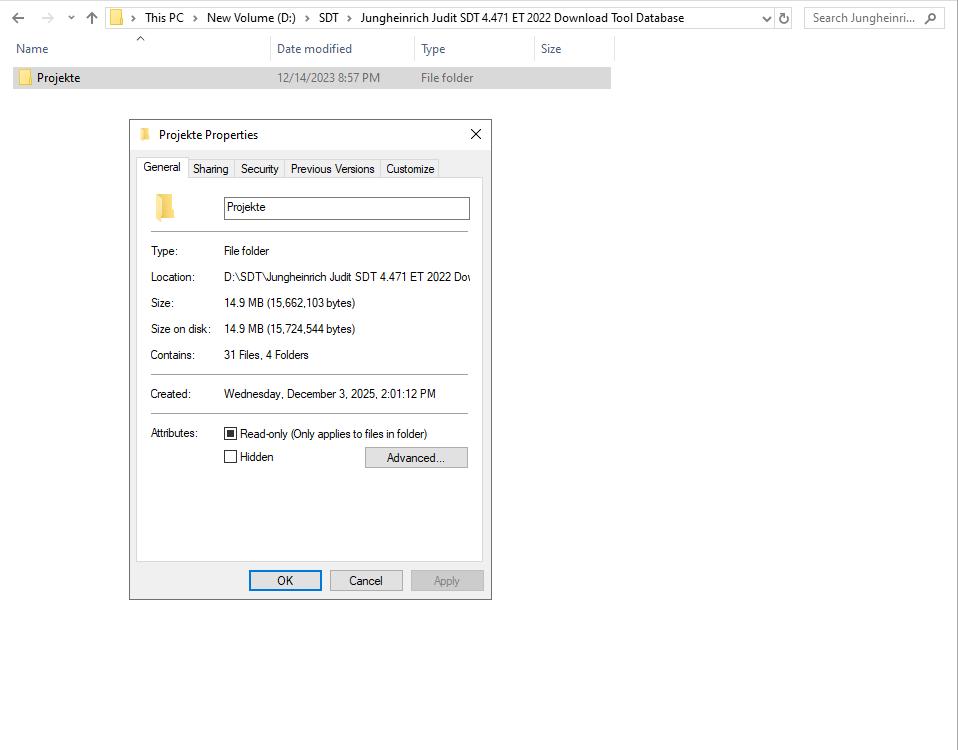This screenshot has height=750, width=958.
Task: Toggle the Read-only attribute checkbox
Action: [230, 434]
